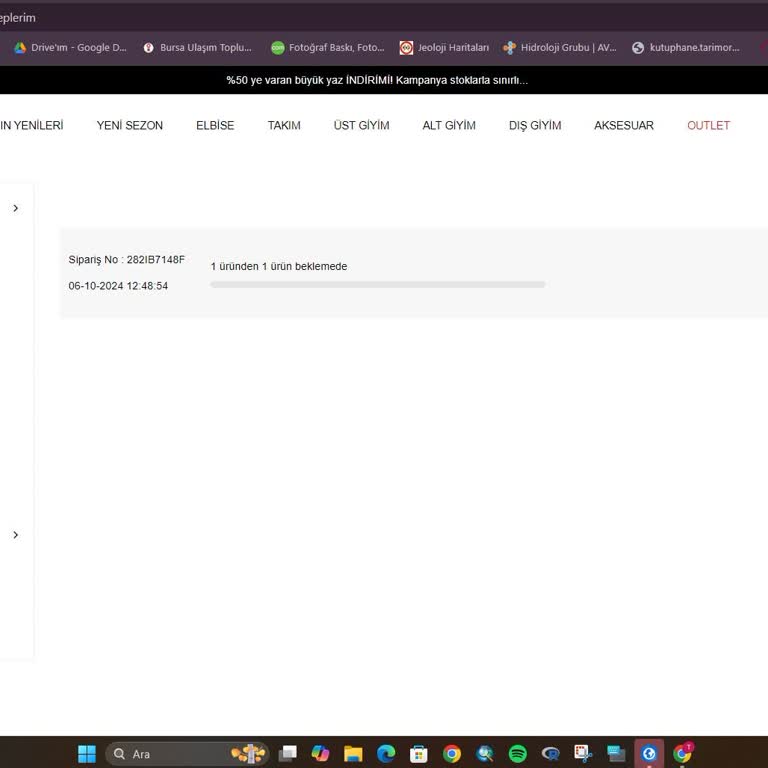Click the summer discount campaign banner

point(377,80)
